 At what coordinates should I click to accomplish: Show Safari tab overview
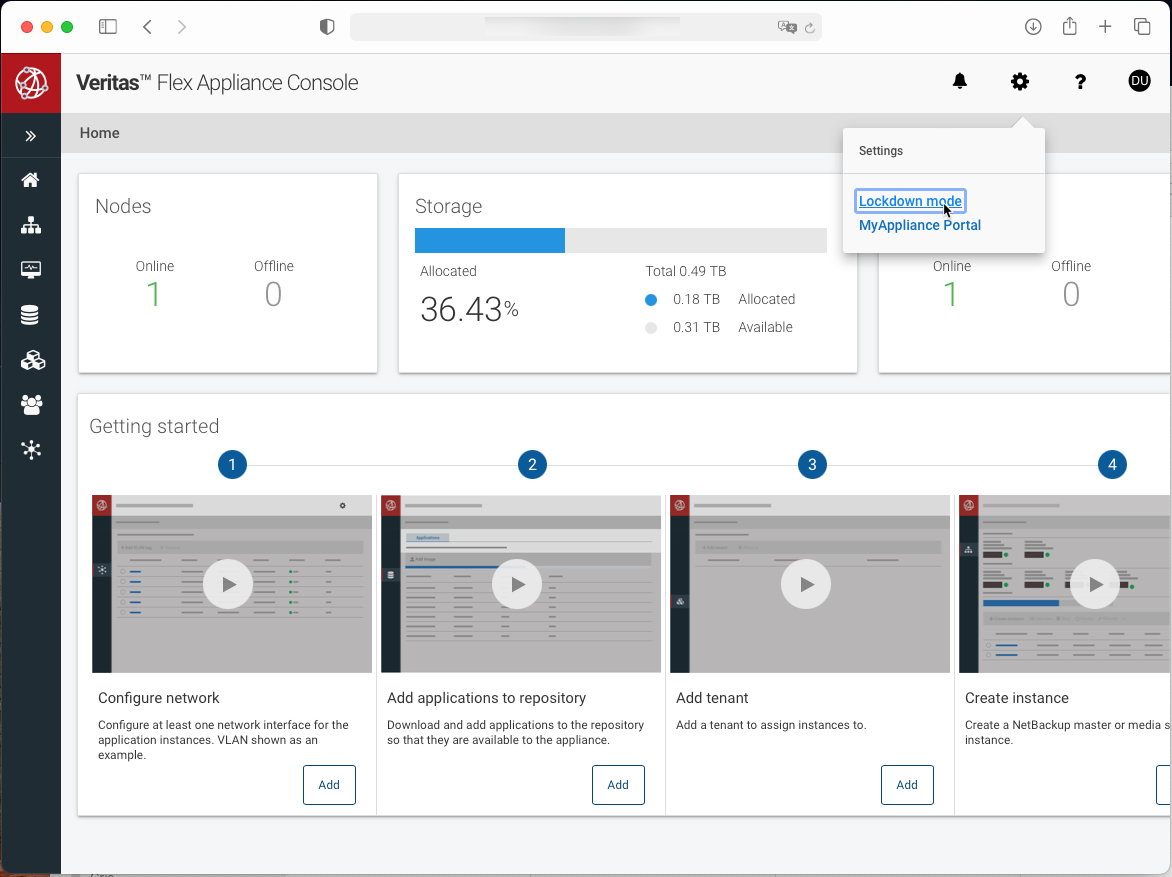pos(1142,27)
